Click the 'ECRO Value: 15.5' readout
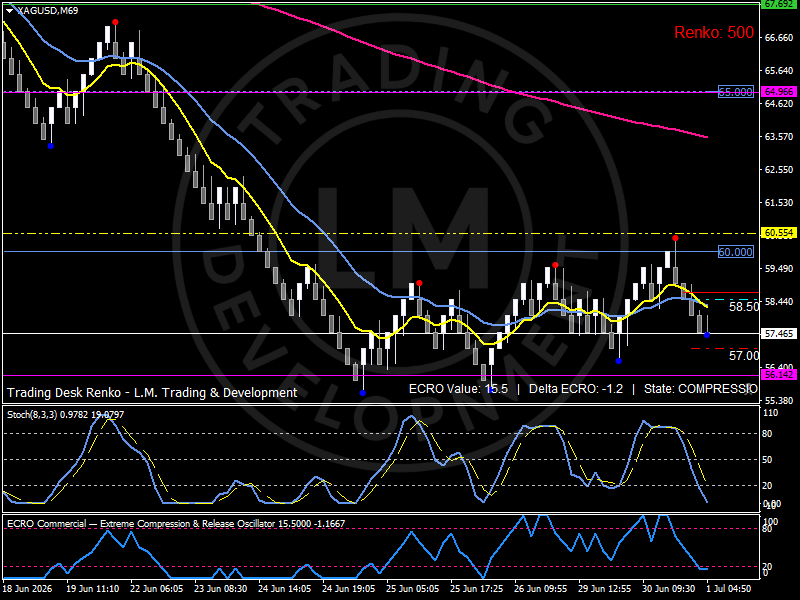Viewport: 800px width, 600px height. [x=458, y=389]
